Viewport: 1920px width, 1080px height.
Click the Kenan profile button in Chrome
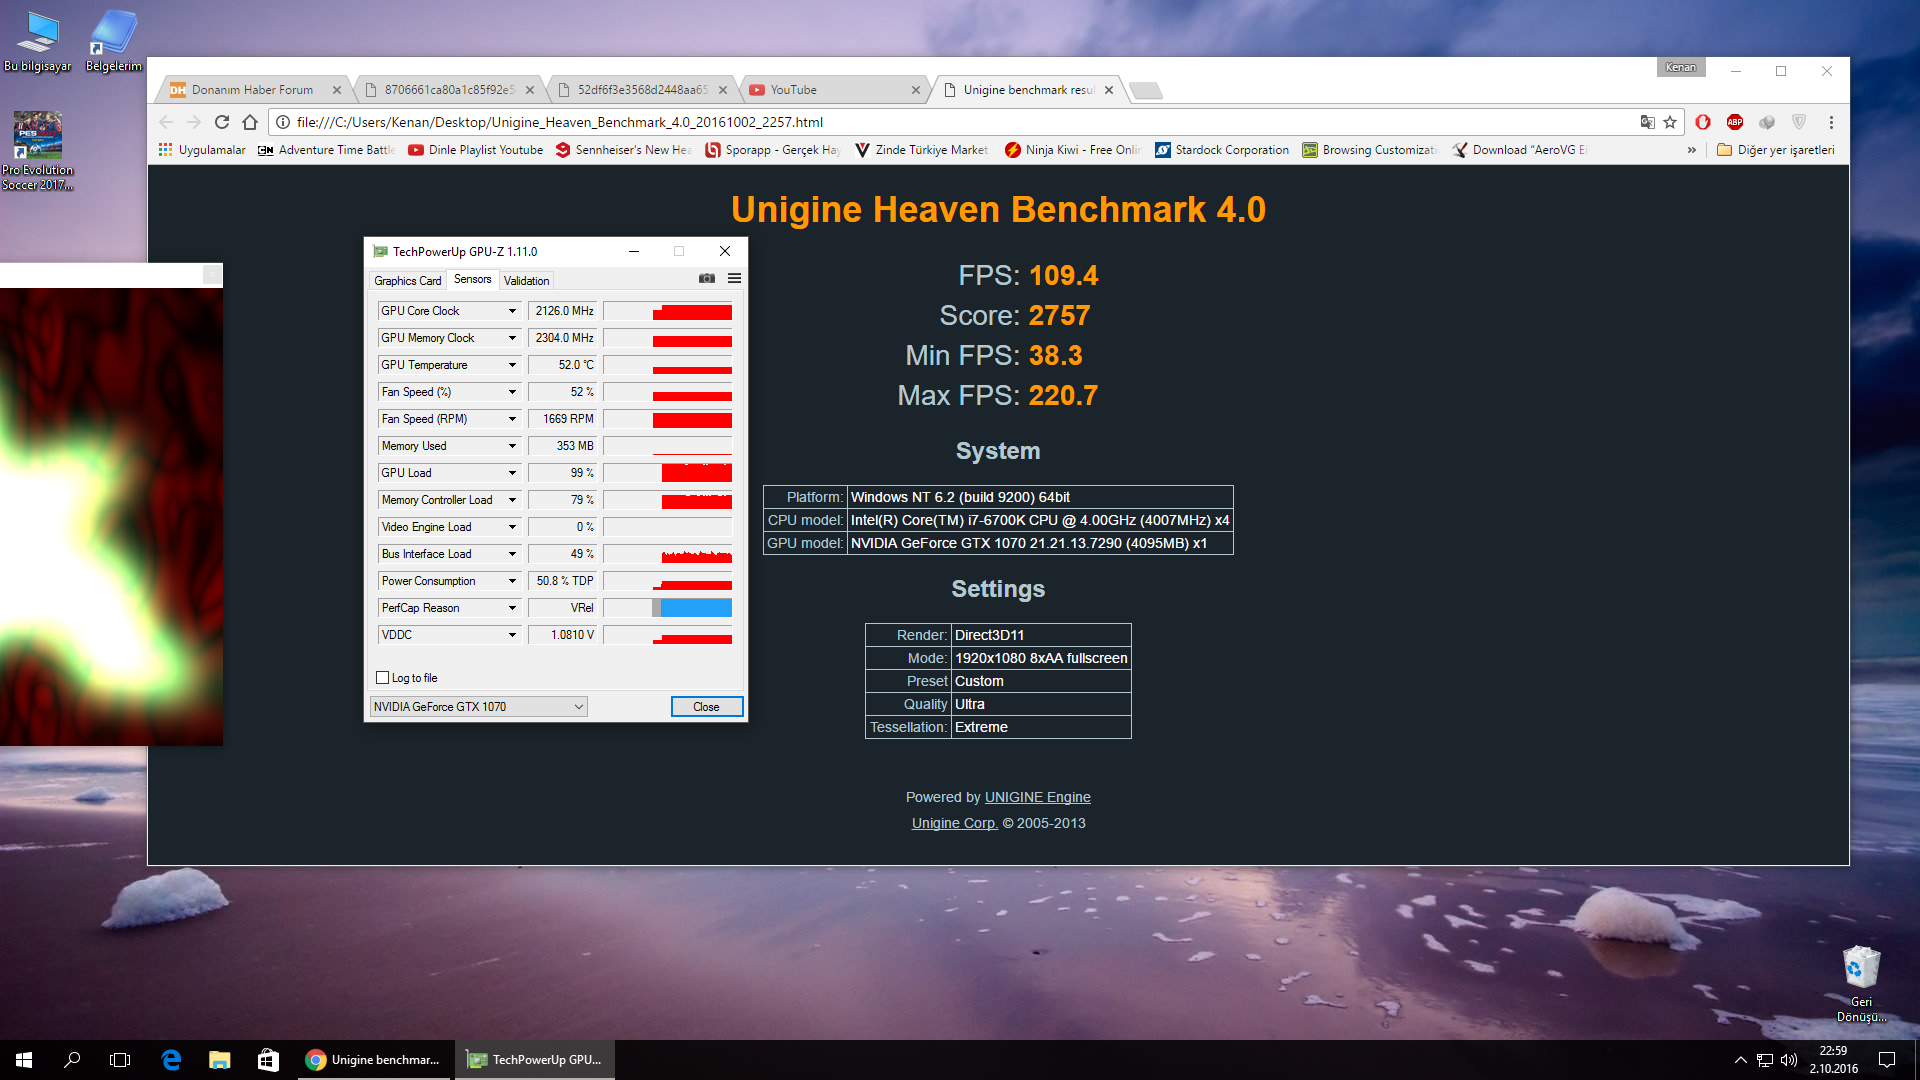click(x=1681, y=67)
